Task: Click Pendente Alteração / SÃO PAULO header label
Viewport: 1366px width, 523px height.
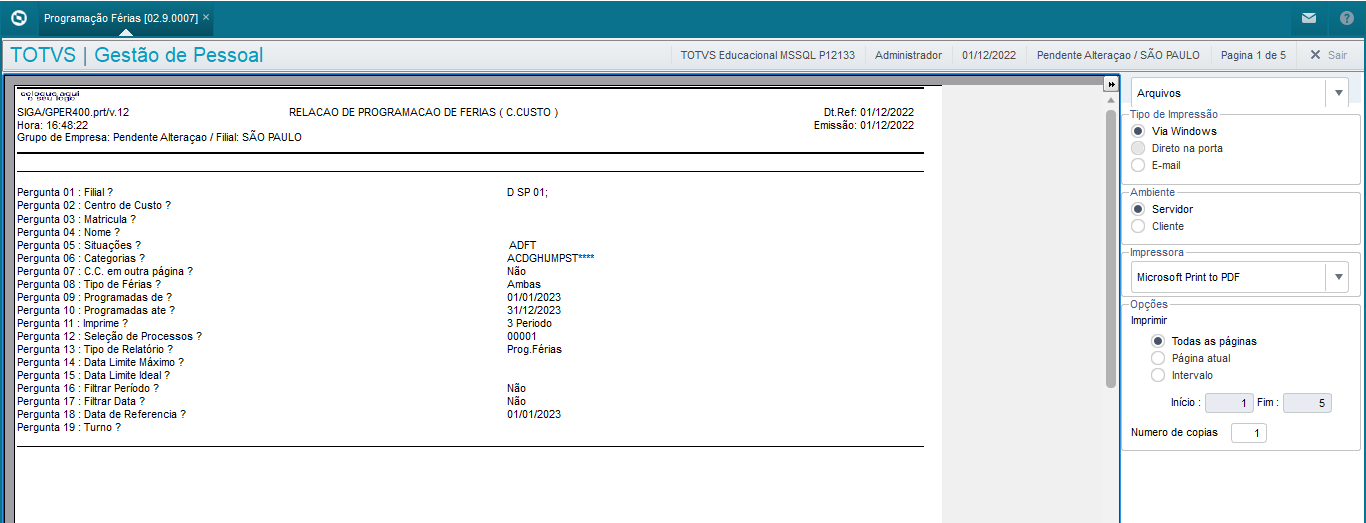Action: tap(1118, 55)
